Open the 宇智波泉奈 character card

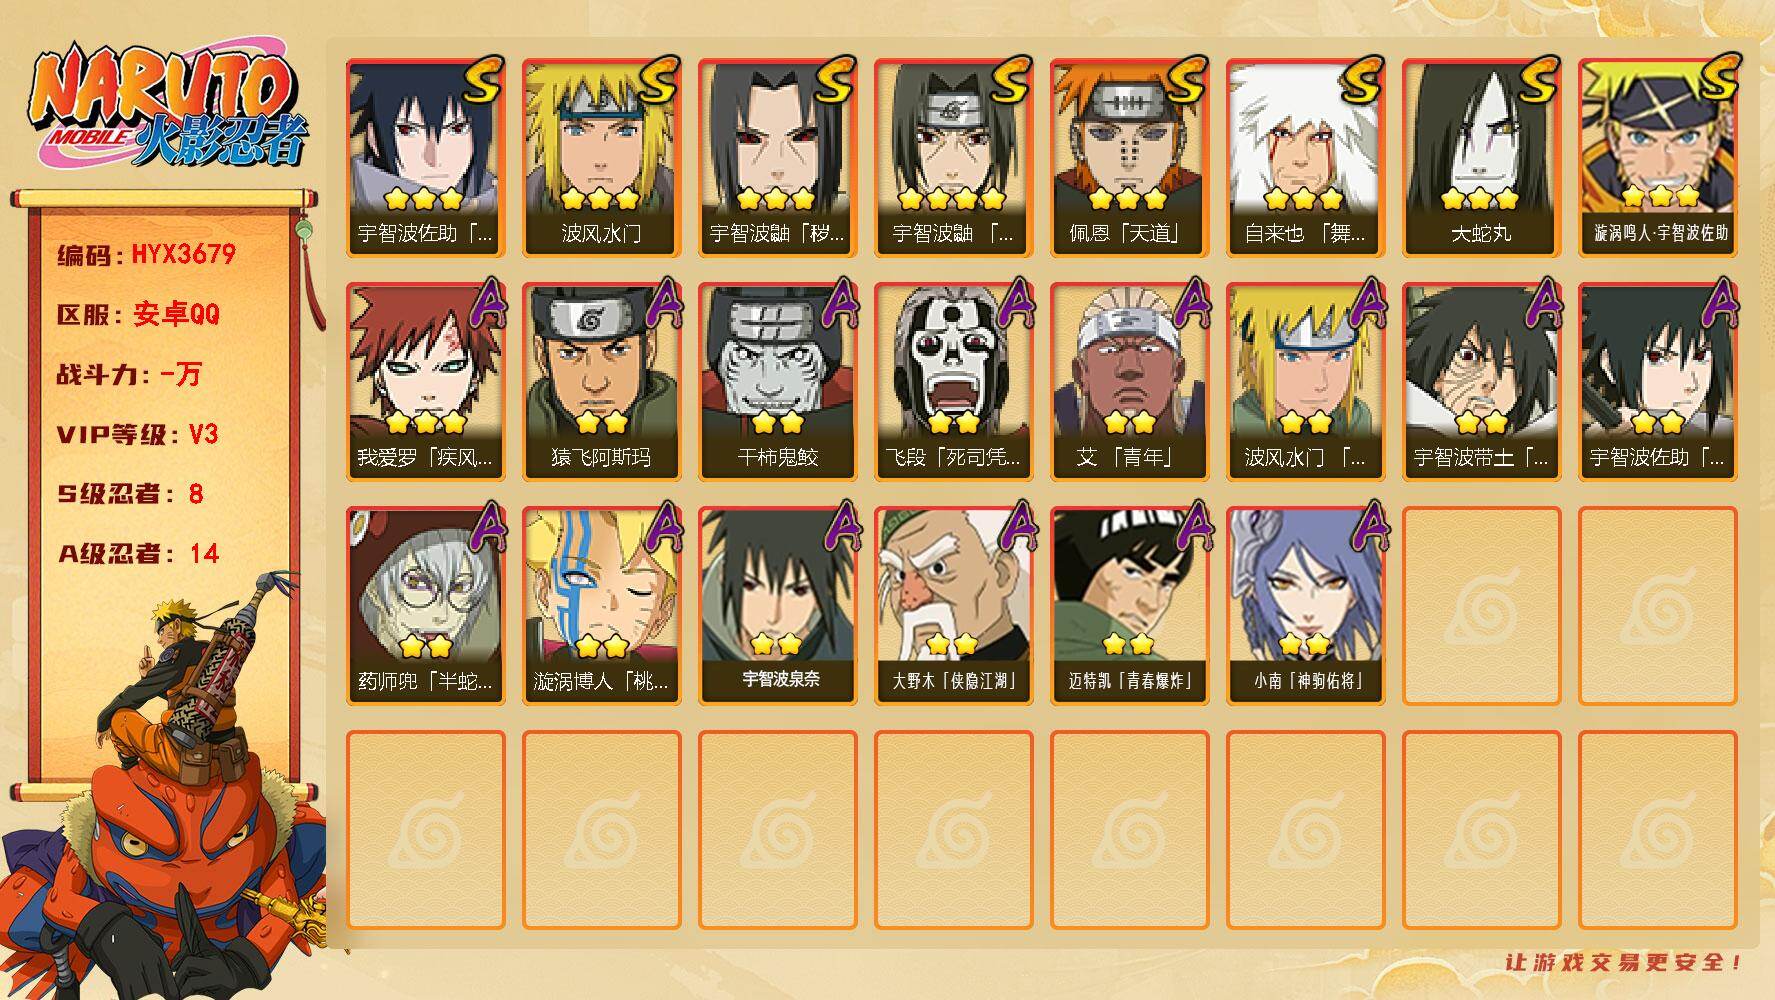click(777, 606)
